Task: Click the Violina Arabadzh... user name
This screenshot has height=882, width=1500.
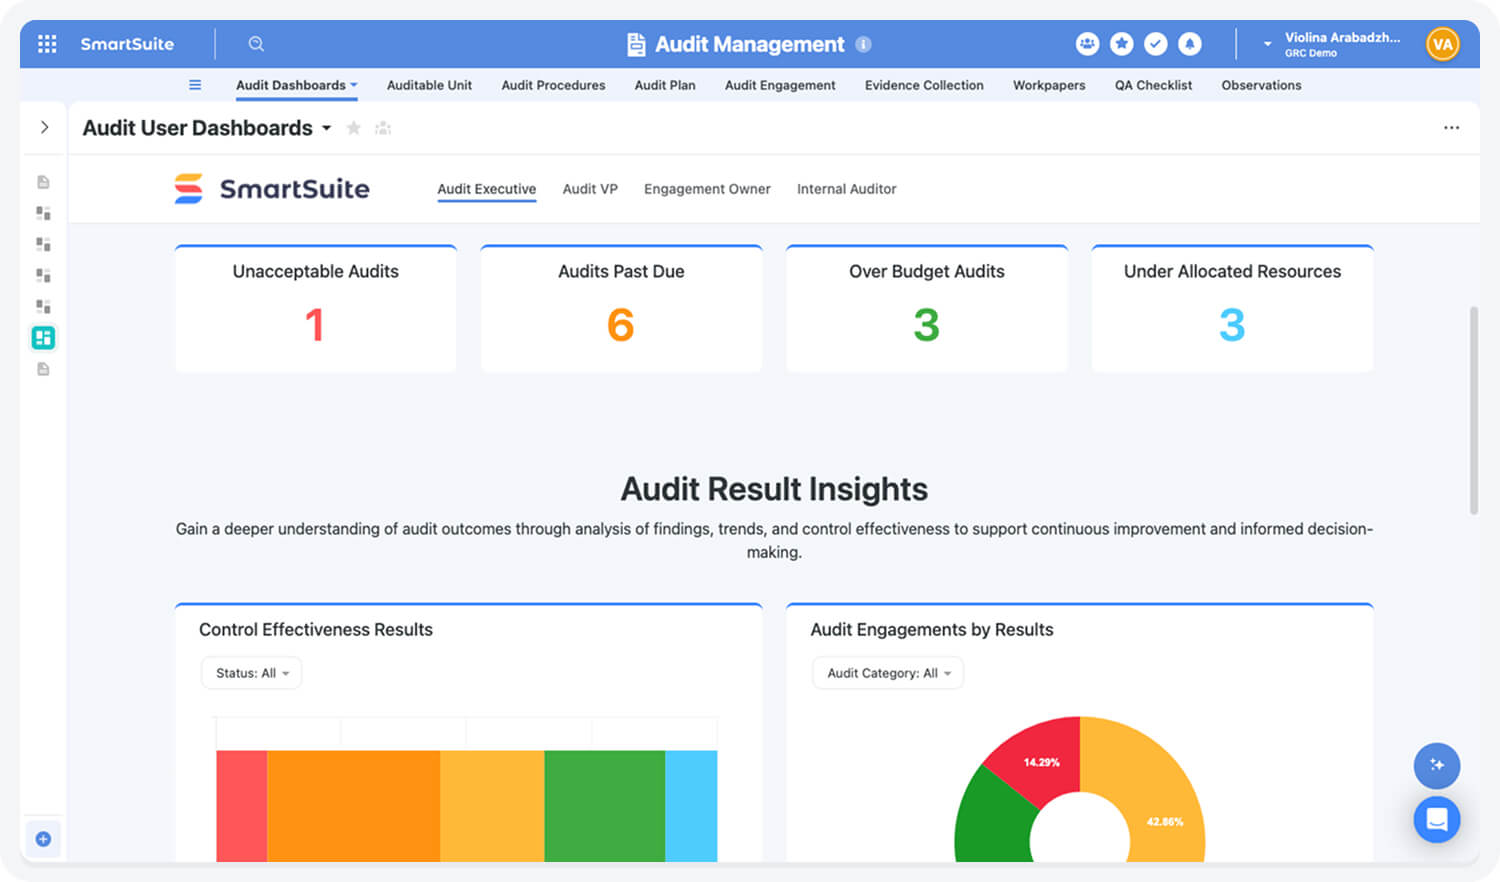Action: click(1342, 38)
